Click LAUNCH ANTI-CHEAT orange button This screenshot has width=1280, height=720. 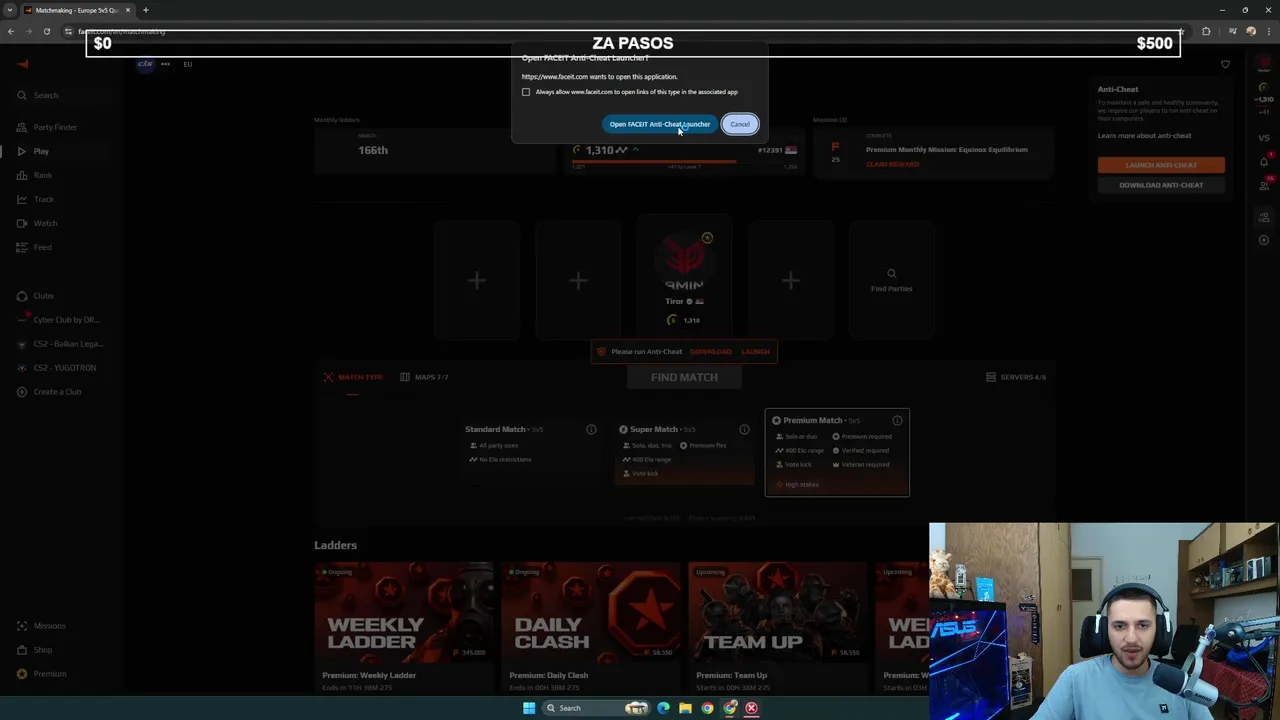point(1161,165)
